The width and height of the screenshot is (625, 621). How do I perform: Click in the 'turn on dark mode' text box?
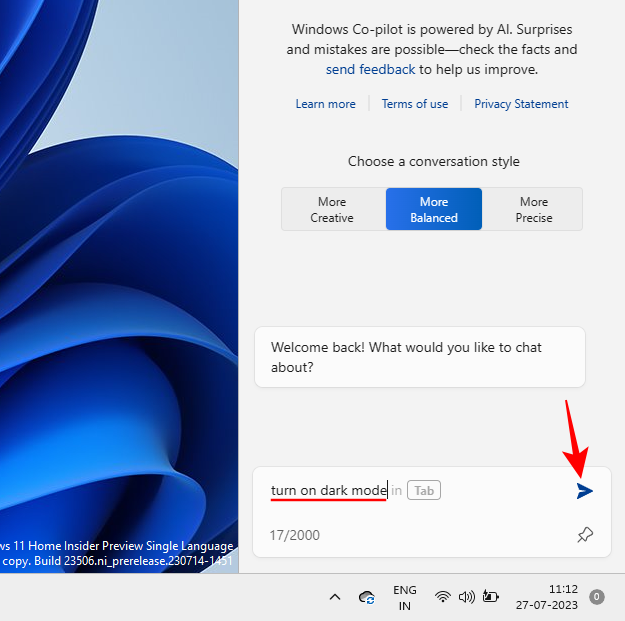[328, 491]
